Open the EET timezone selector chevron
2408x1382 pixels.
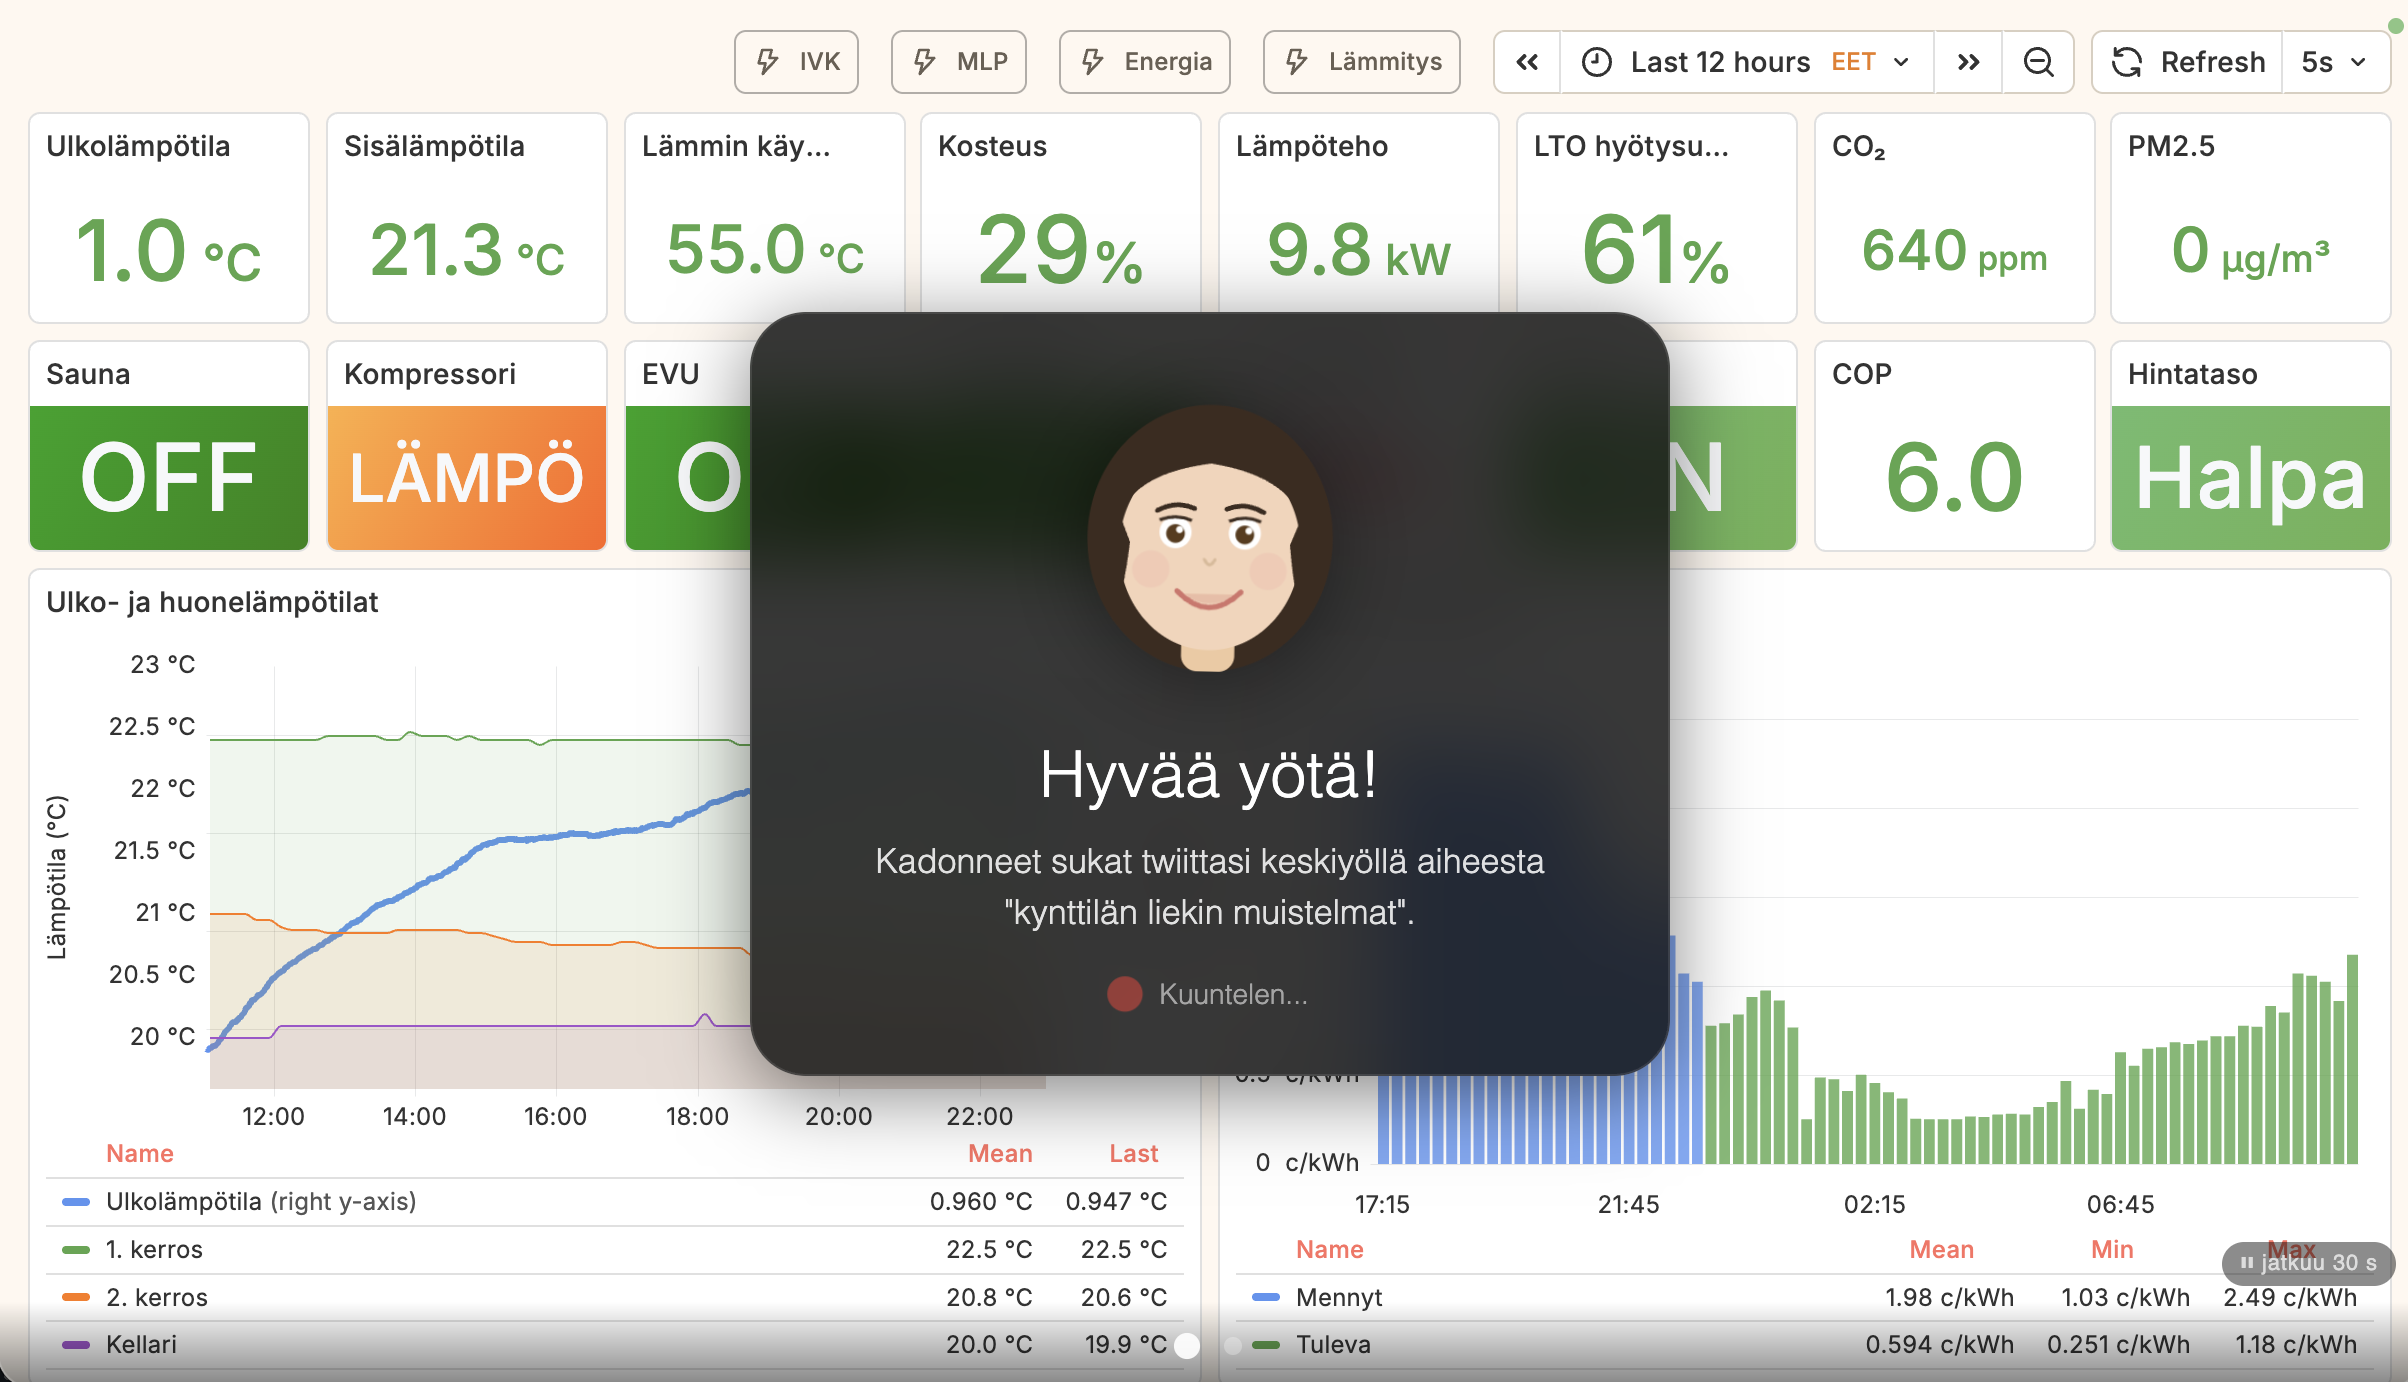(x=1901, y=61)
